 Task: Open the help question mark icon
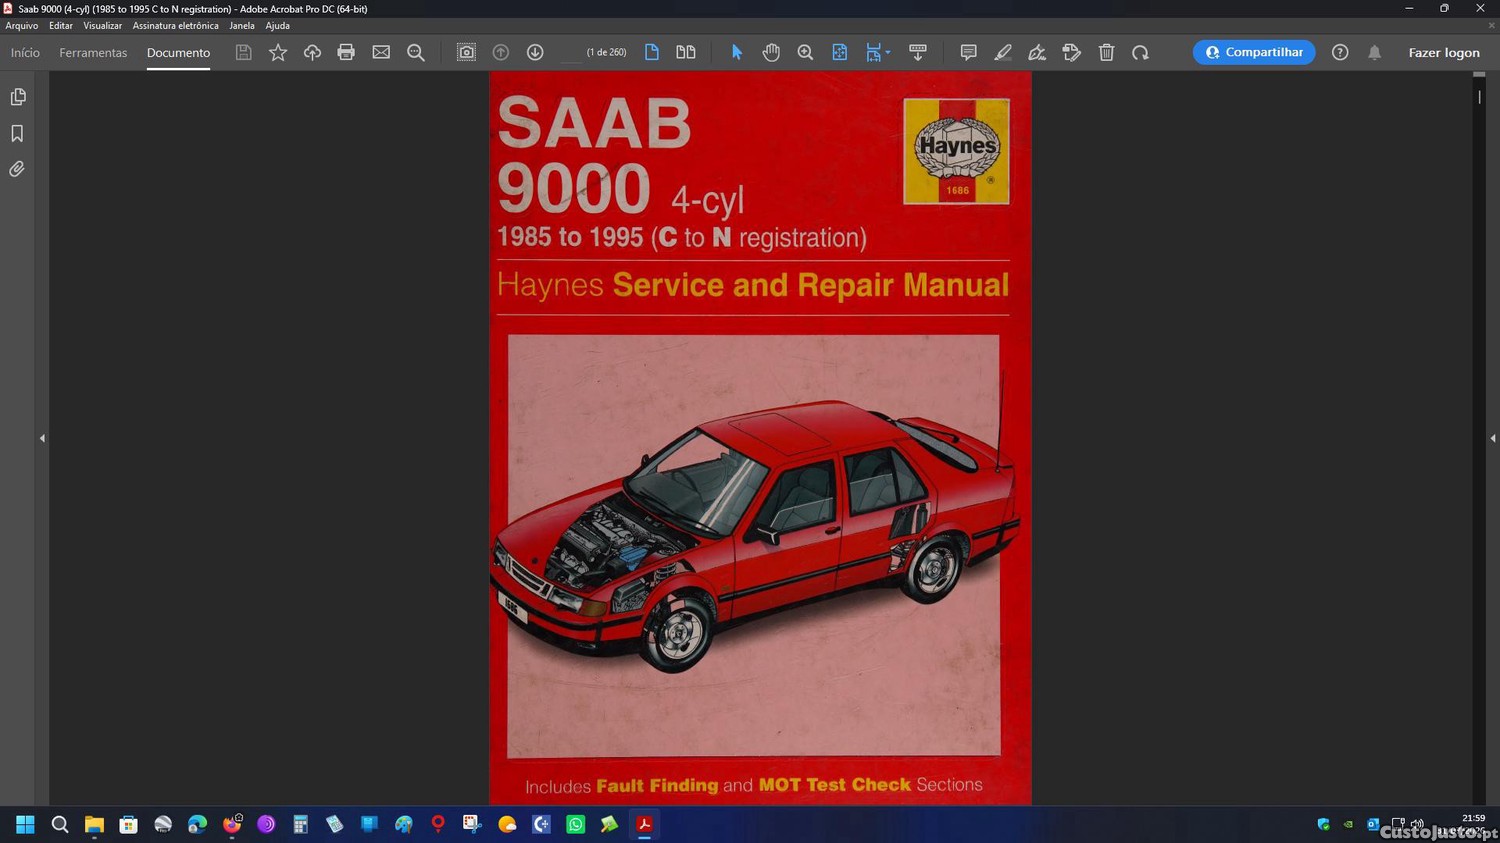pos(1340,52)
